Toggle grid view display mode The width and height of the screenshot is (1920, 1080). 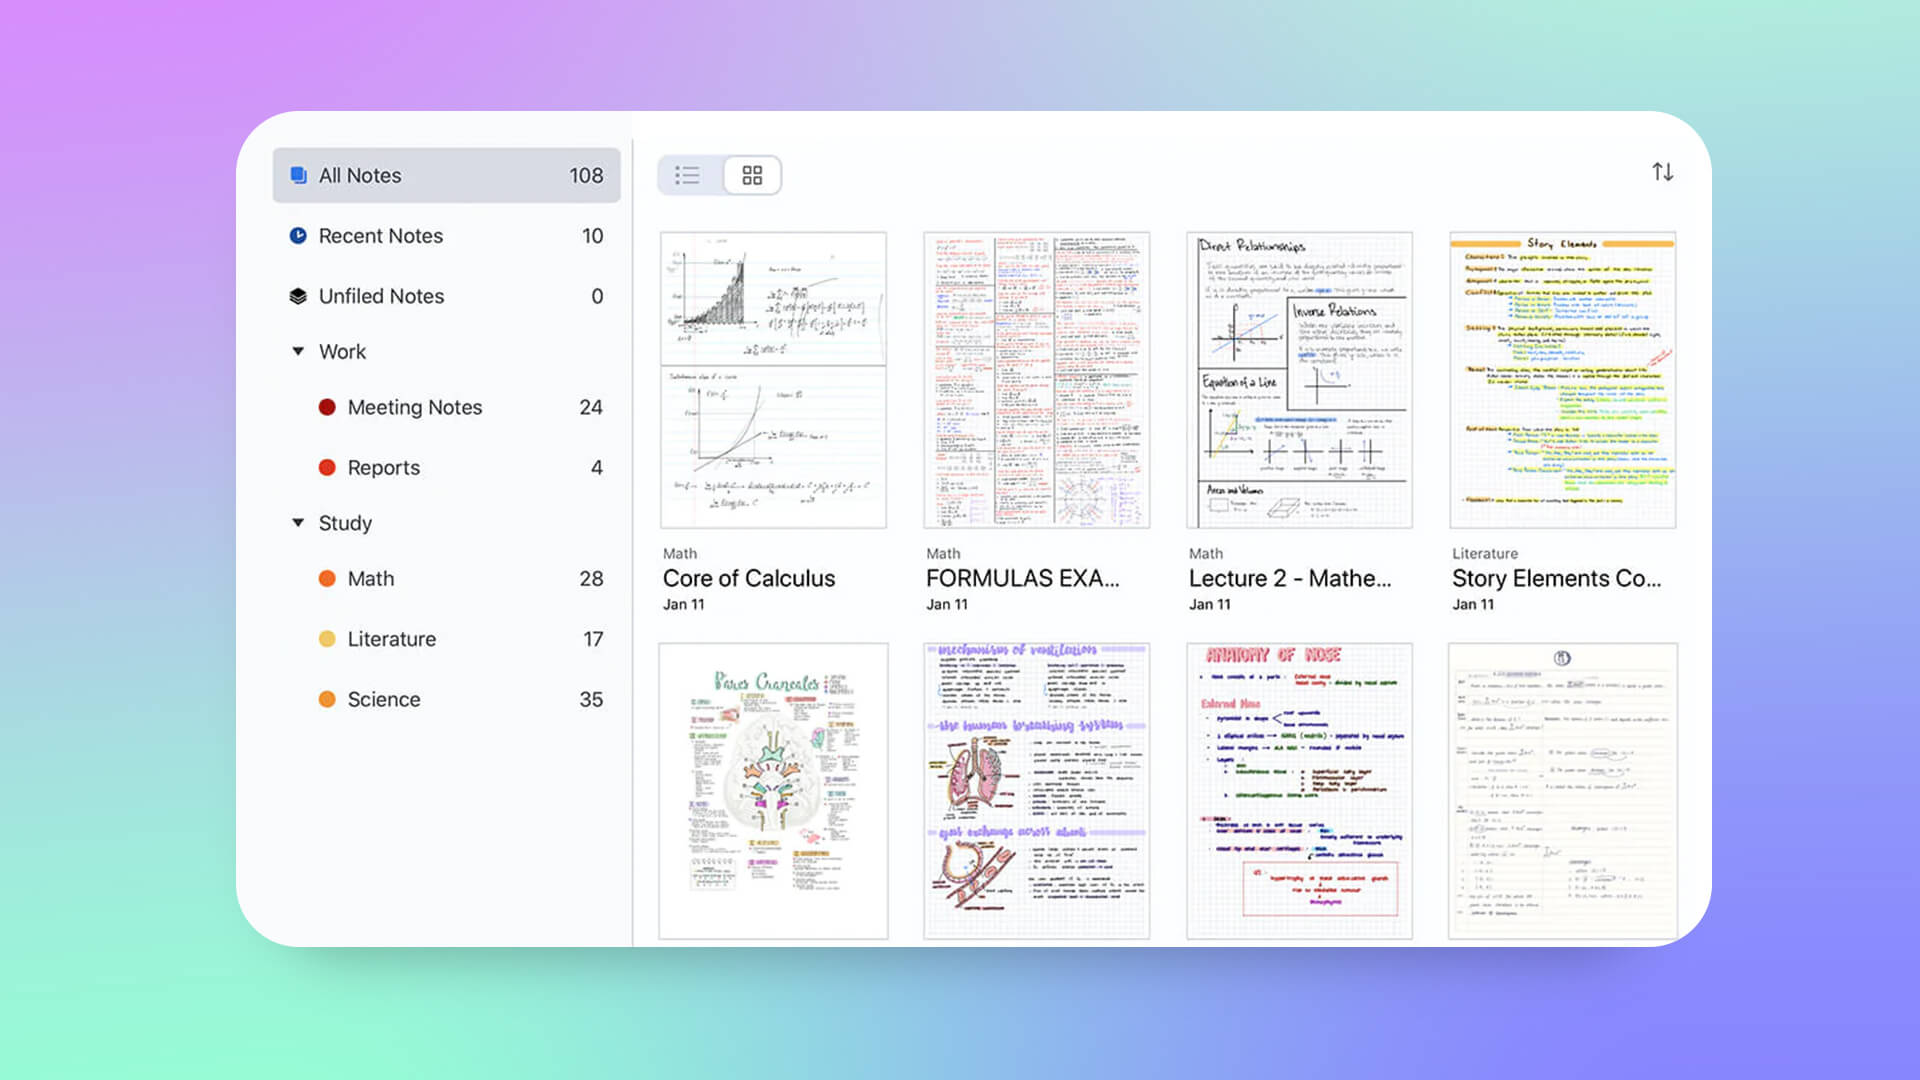(x=750, y=174)
